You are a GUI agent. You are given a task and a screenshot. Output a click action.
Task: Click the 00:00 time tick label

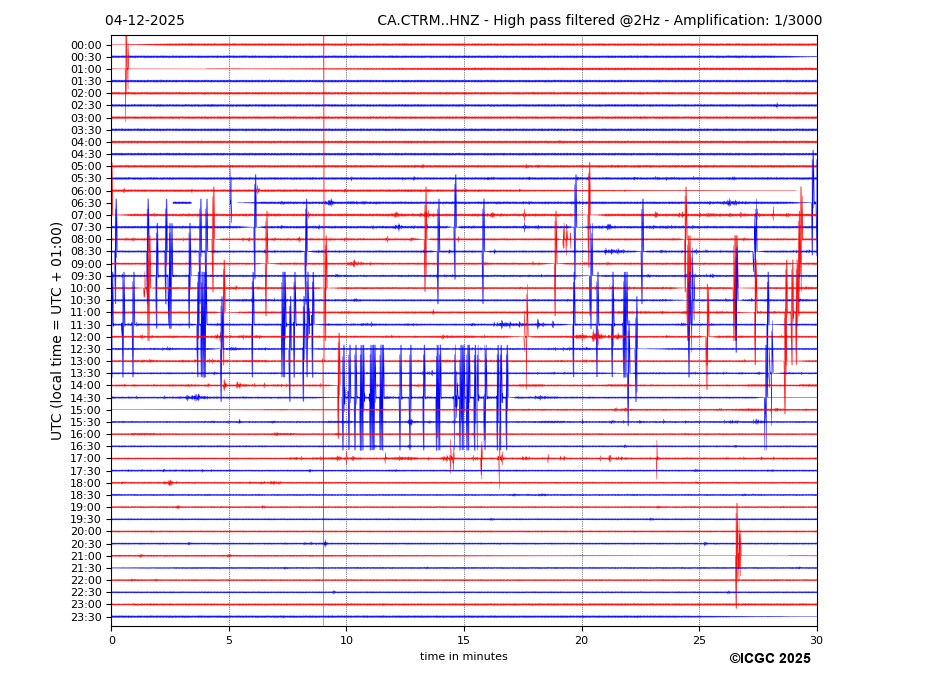tap(86, 45)
